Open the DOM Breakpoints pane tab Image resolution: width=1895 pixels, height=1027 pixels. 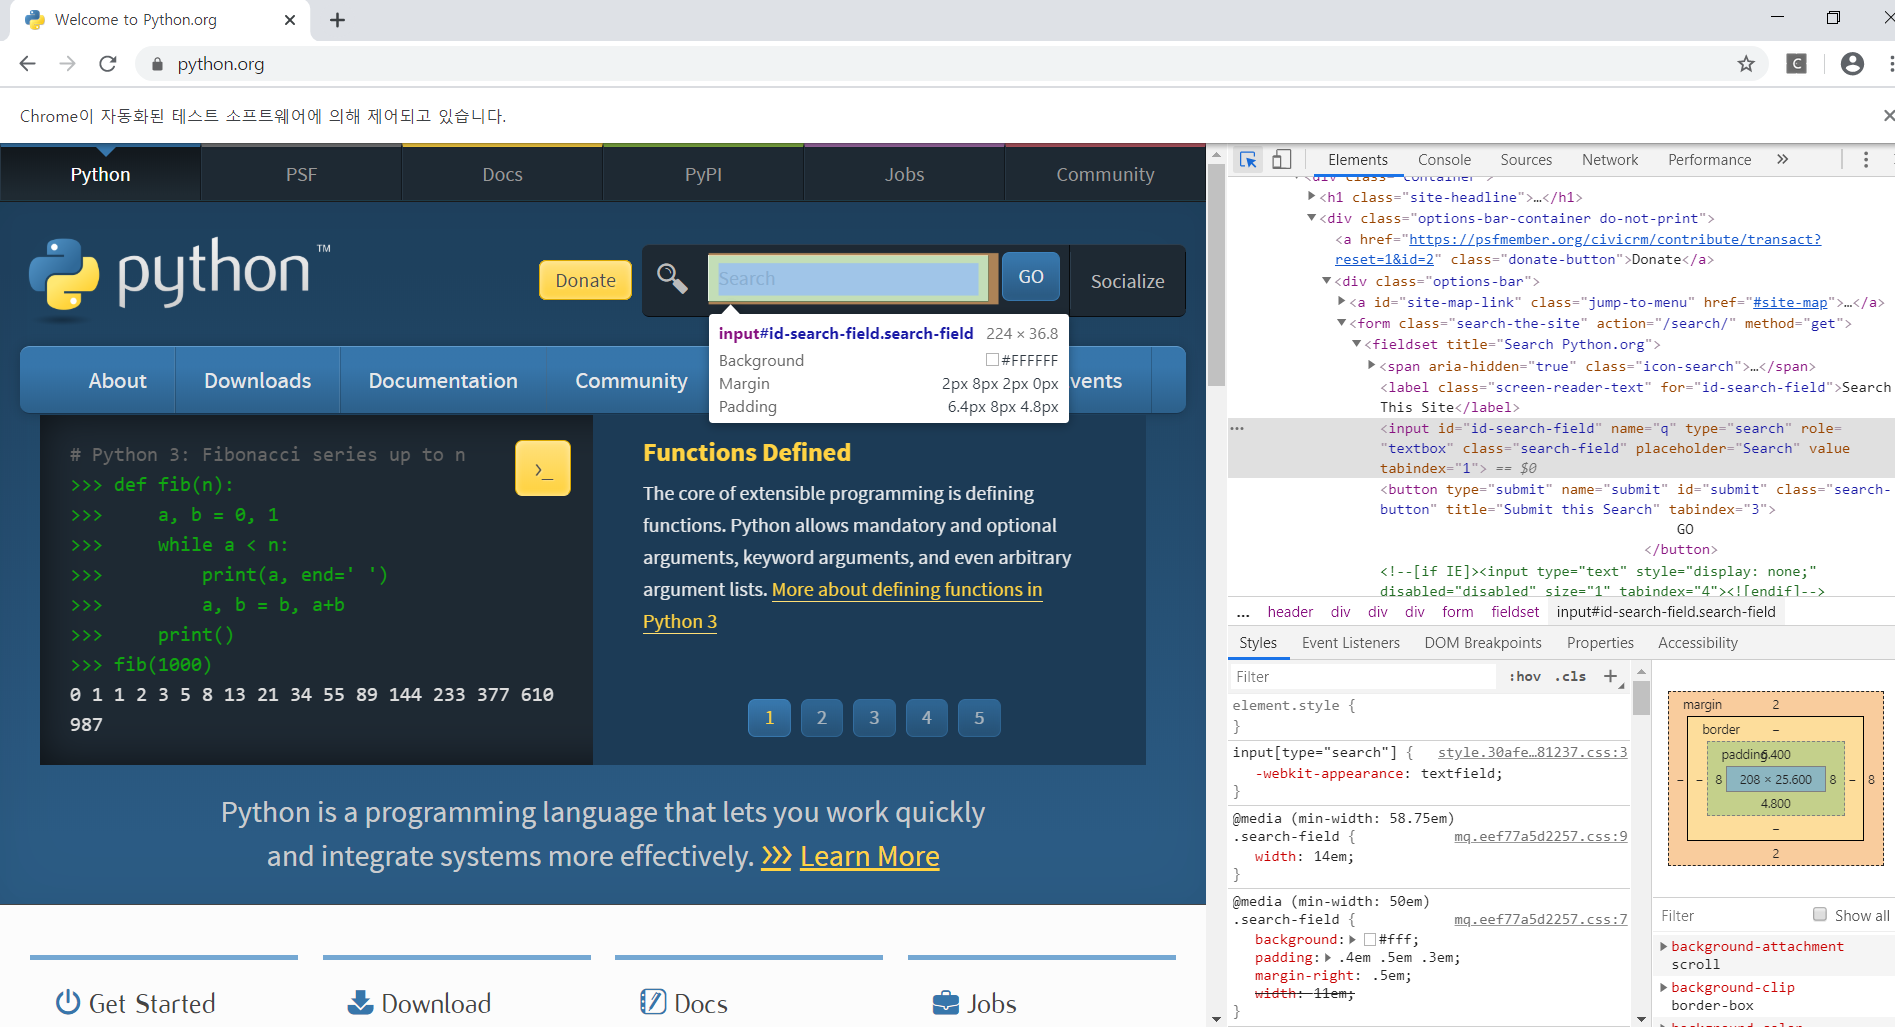click(x=1483, y=643)
